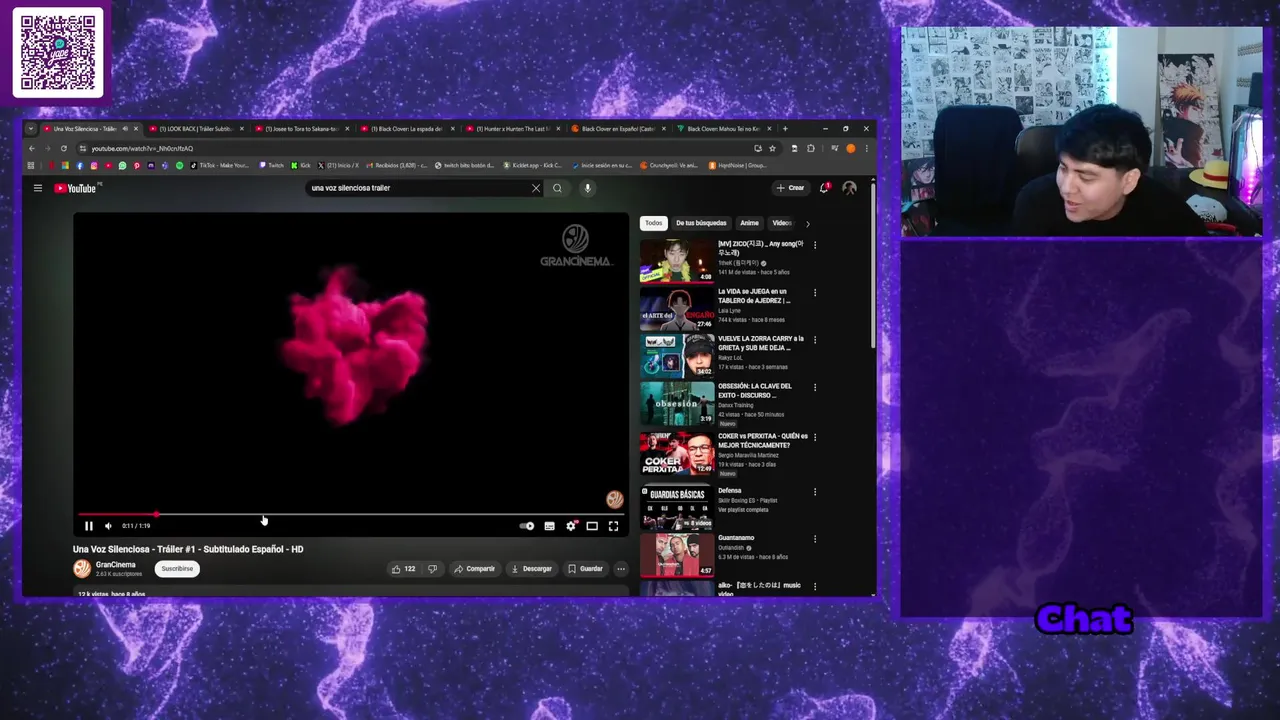
Task: Open YouTube notifications bell
Action: (x=824, y=188)
